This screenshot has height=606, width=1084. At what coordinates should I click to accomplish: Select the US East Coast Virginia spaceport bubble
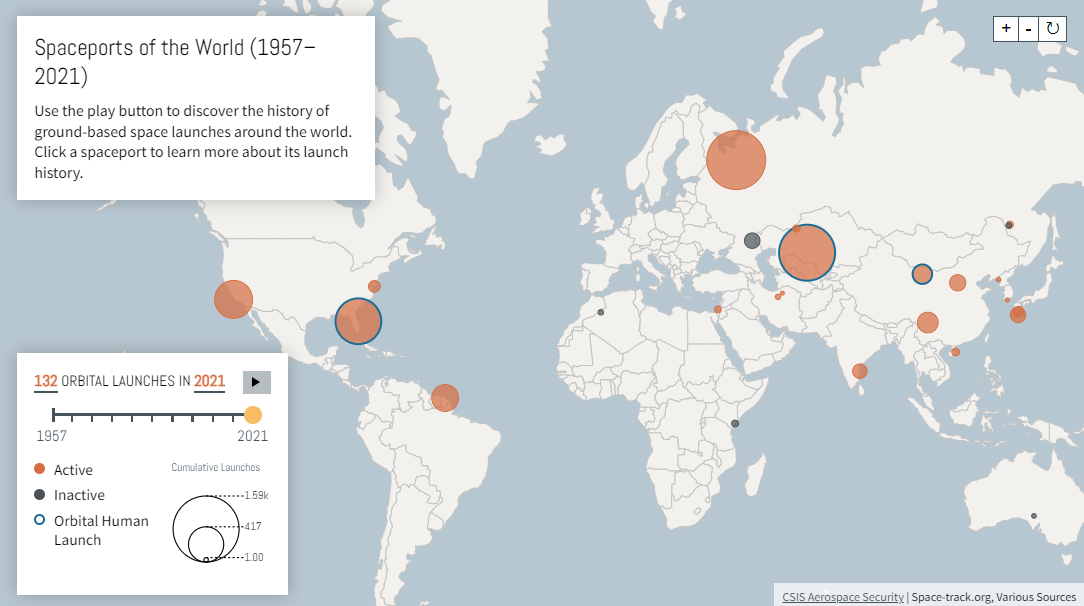[374, 286]
